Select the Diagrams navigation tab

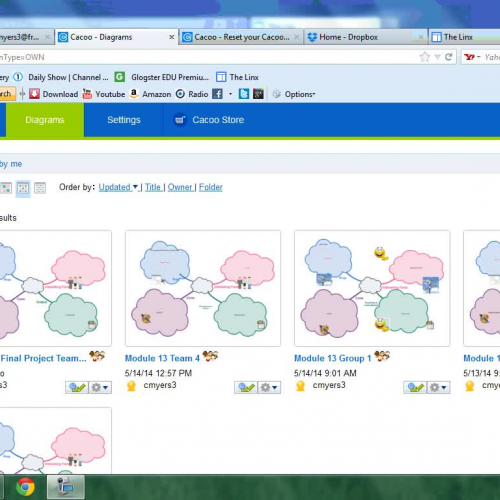tap(45, 120)
